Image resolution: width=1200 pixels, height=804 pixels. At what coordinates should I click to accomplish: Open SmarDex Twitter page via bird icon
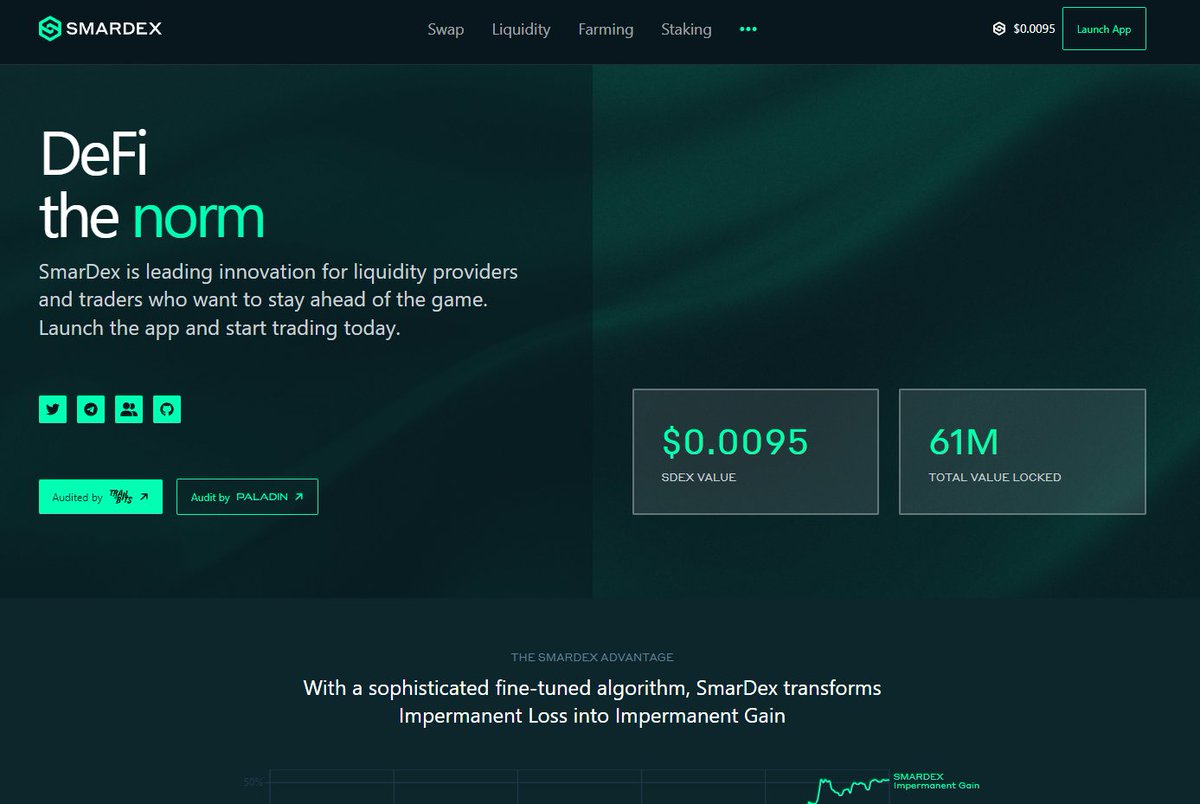point(52,409)
